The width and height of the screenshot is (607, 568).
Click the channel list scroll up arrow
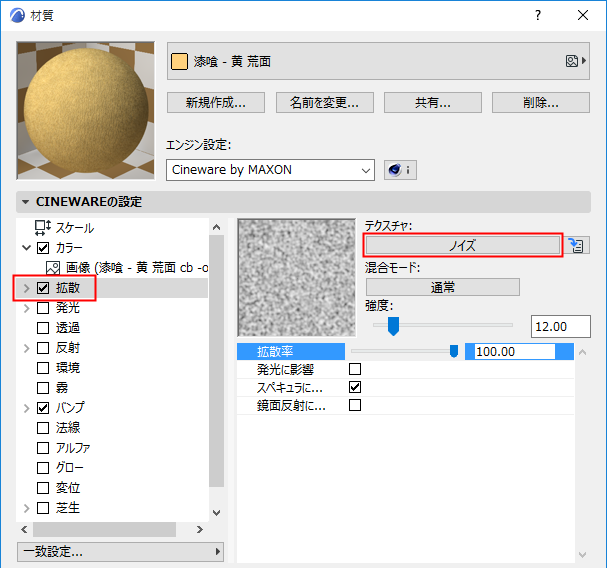click(x=216, y=227)
